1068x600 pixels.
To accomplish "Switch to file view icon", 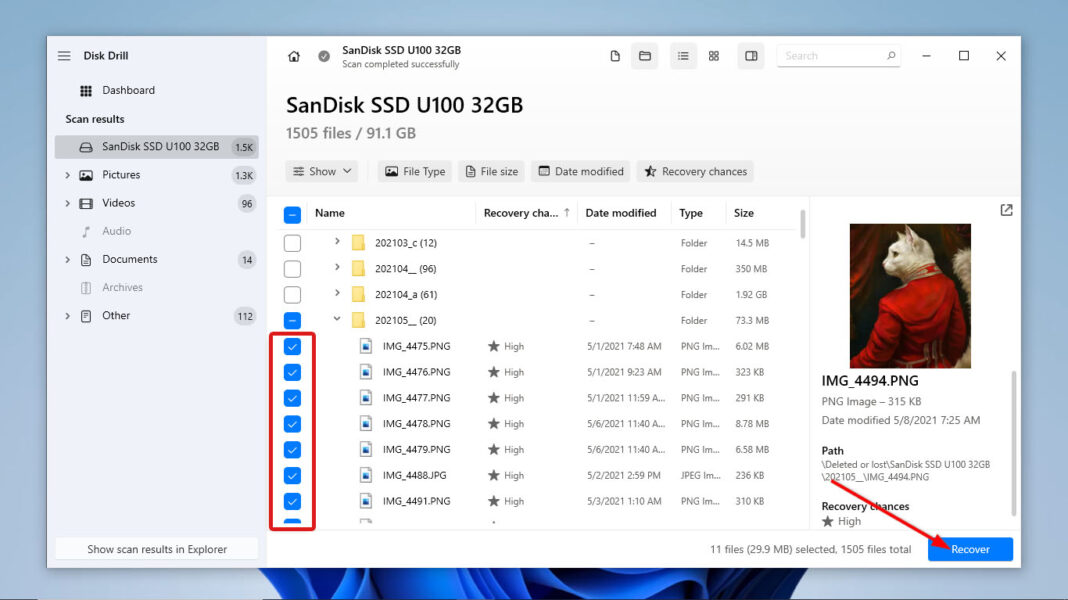I will 615,56.
